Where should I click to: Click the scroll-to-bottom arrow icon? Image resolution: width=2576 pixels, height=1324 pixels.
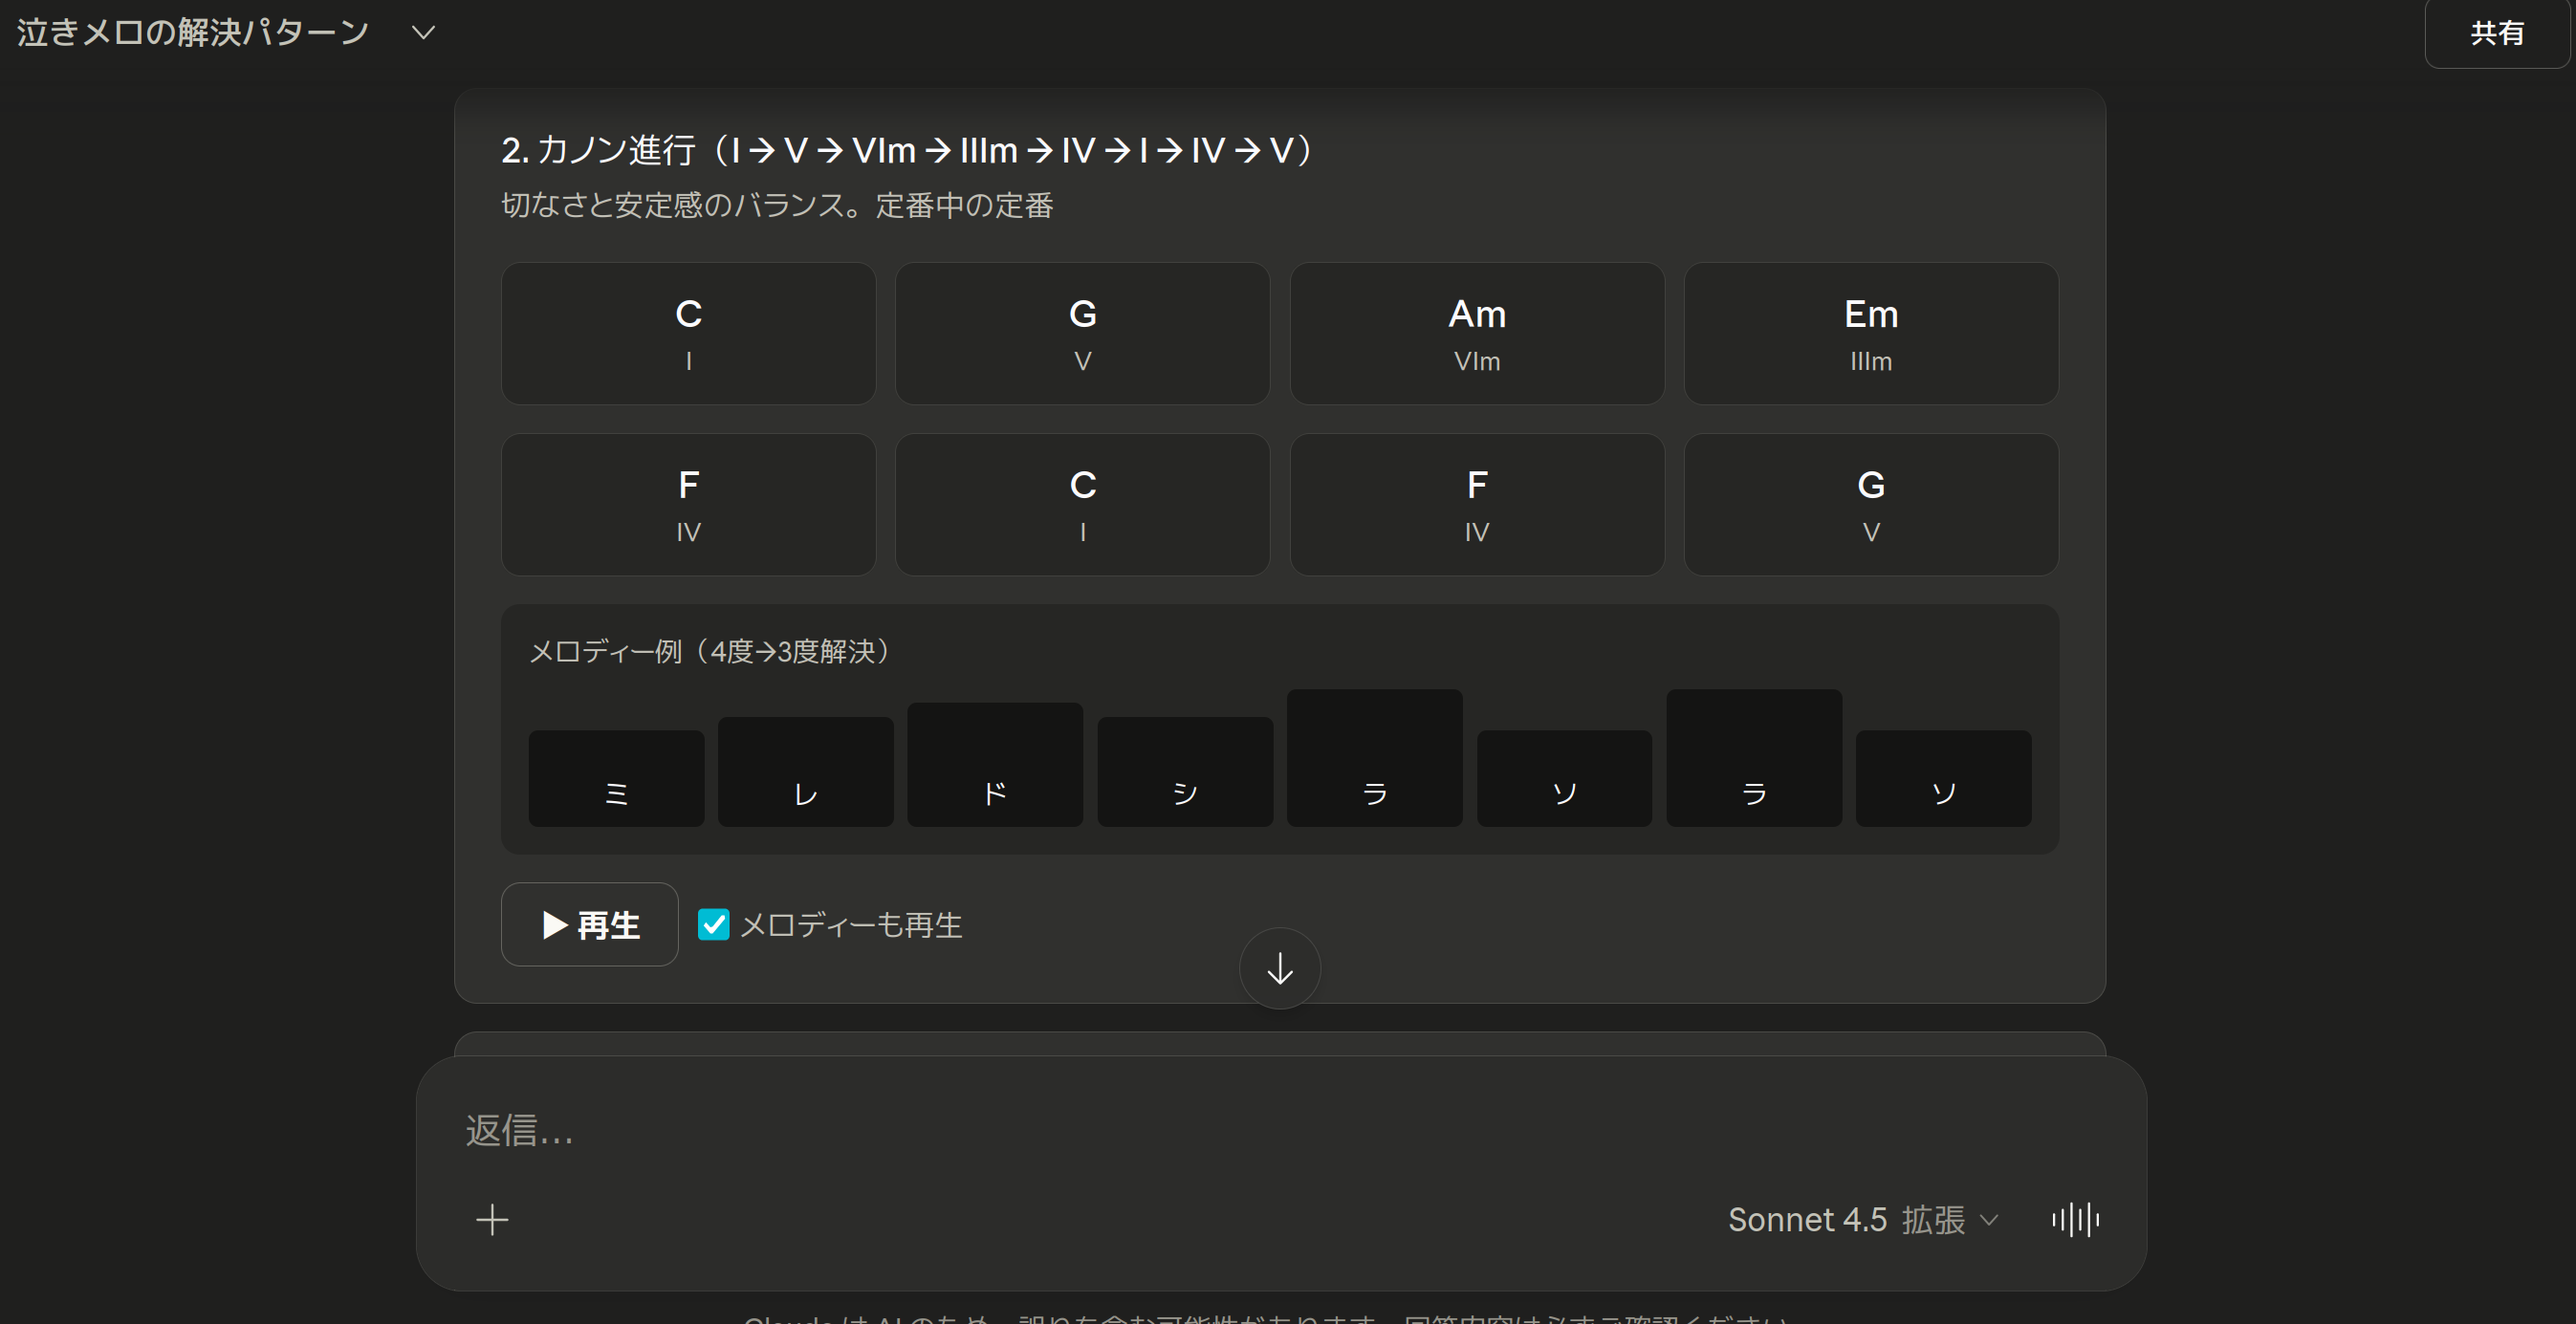[x=1279, y=968]
